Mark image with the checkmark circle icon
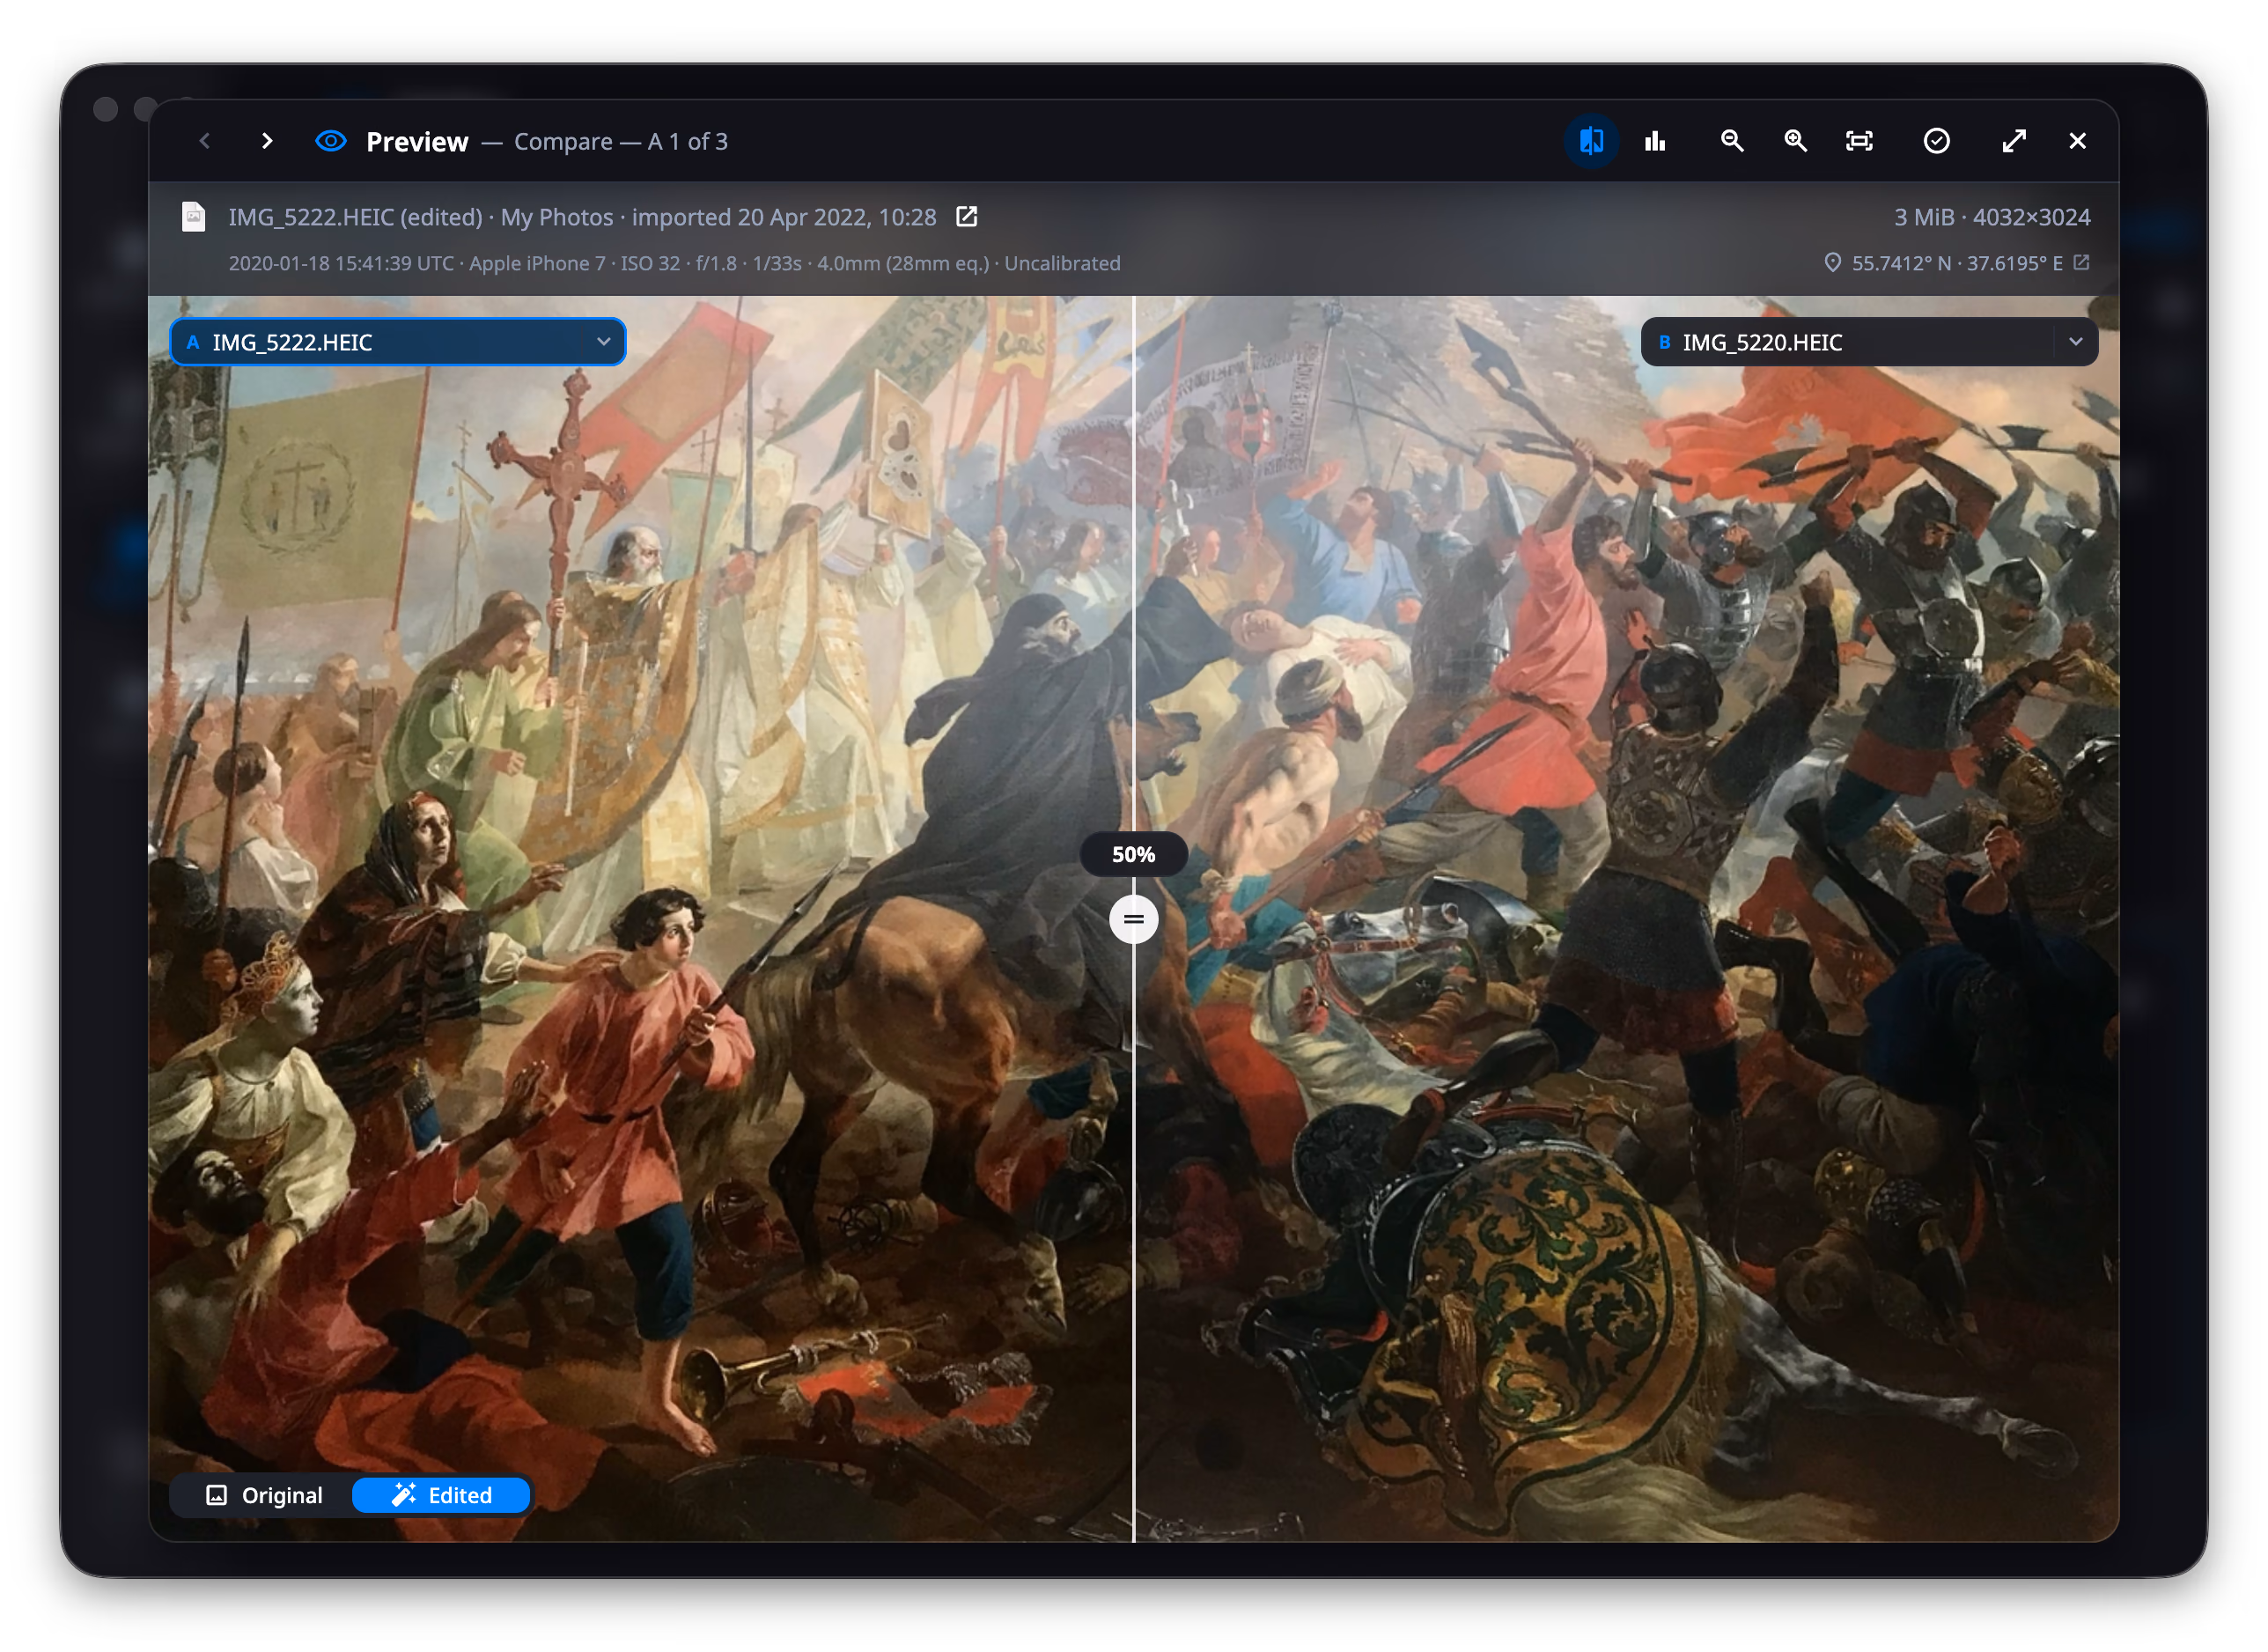This screenshot has width=2268, height=1652. pos(1937,141)
